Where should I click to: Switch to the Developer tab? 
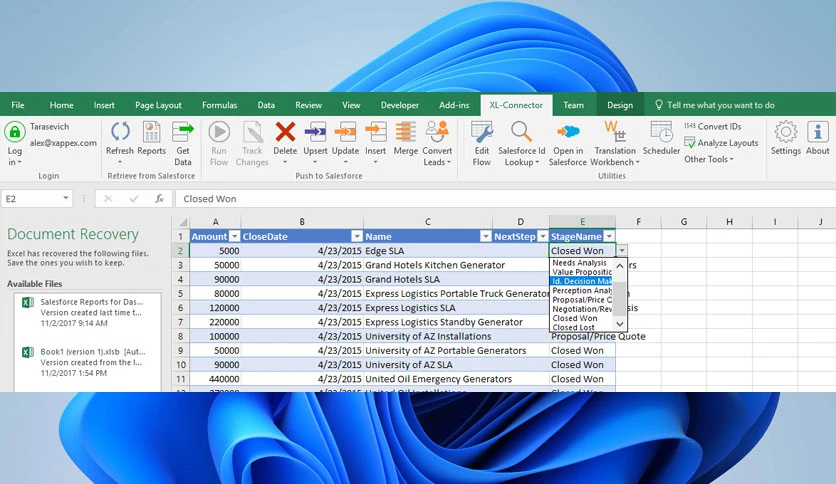click(x=399, y=105)
